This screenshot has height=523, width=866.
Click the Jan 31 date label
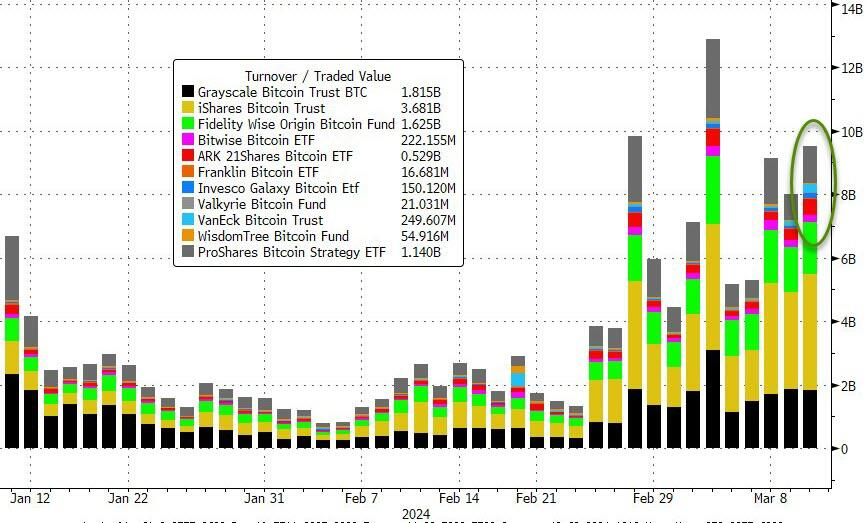[264, 498]
